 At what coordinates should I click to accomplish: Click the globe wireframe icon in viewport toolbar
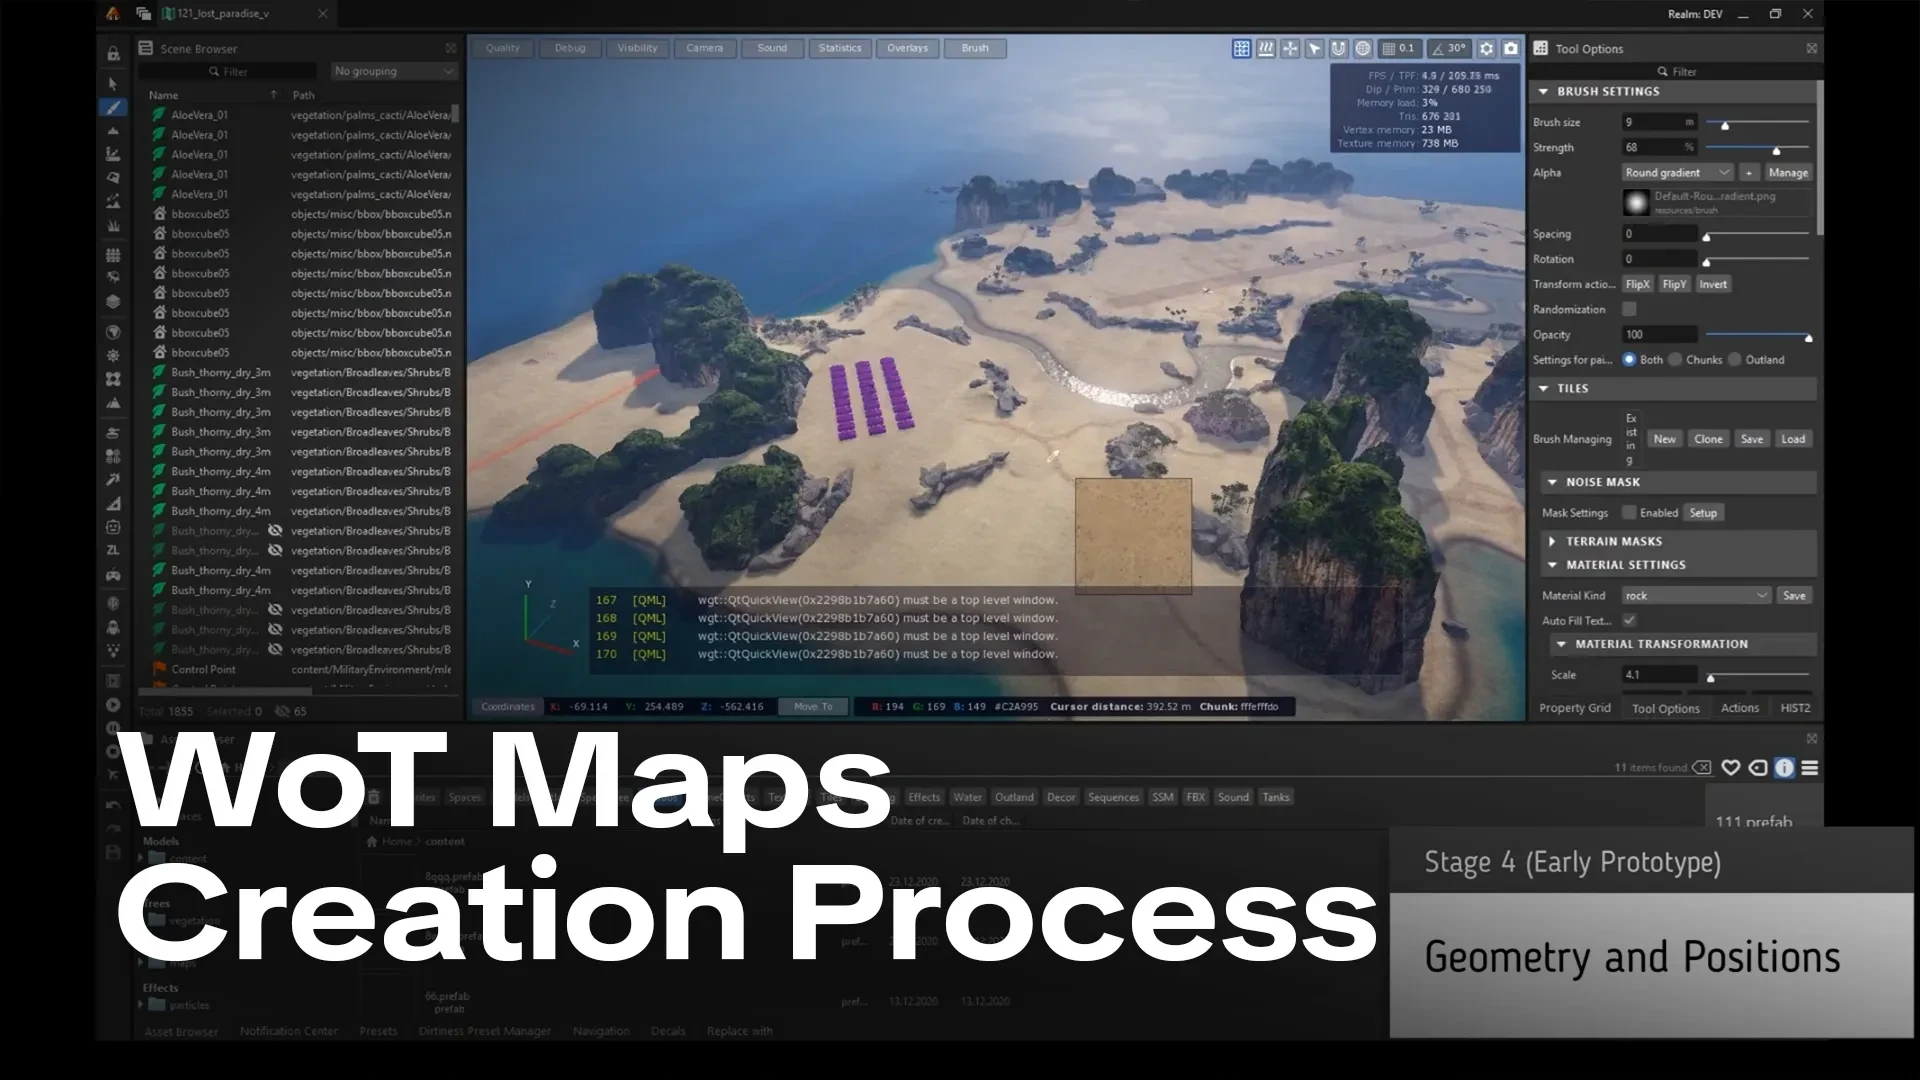(1362, 48)
